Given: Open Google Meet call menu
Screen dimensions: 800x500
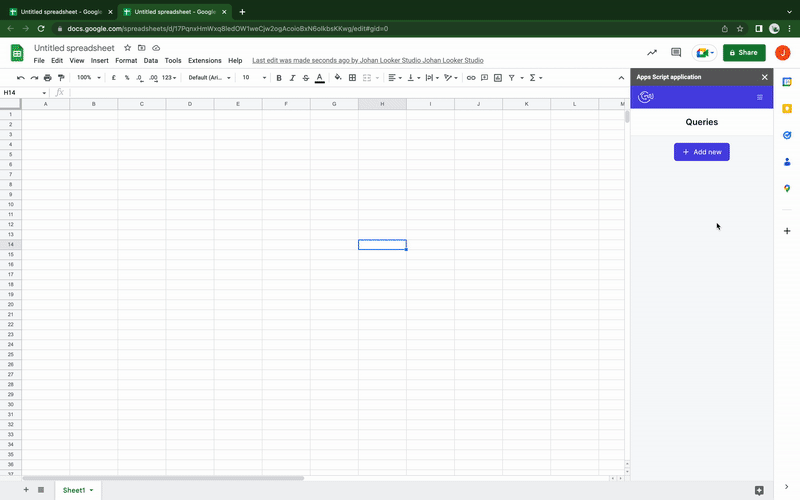Looking at the screenshot, I should coord(705,53).
